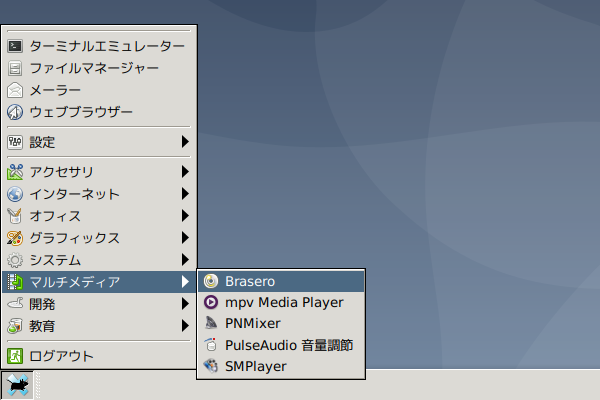Screen dimensions: 600x400
Task: Launch ウェブブラウザー menu entry
Action: (99, 112)
